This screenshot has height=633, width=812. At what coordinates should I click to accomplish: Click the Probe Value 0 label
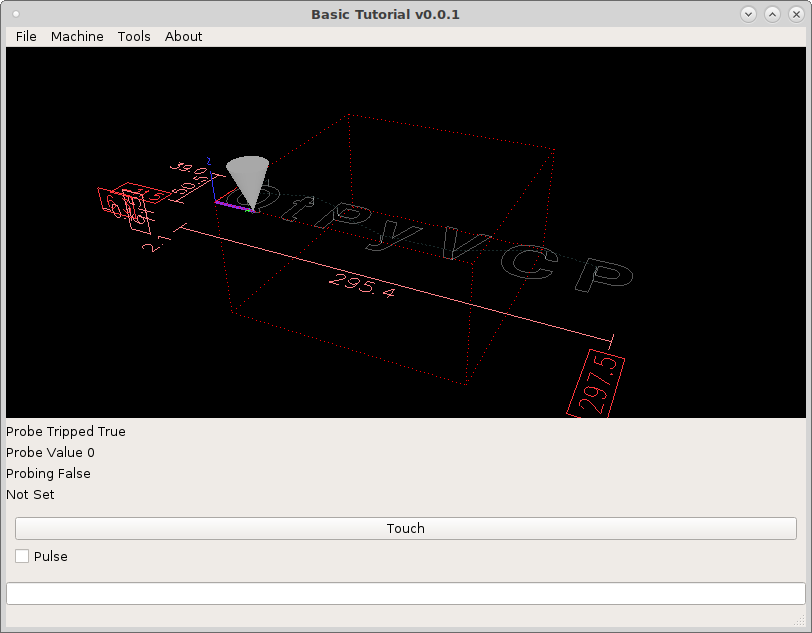coord(50,453)
